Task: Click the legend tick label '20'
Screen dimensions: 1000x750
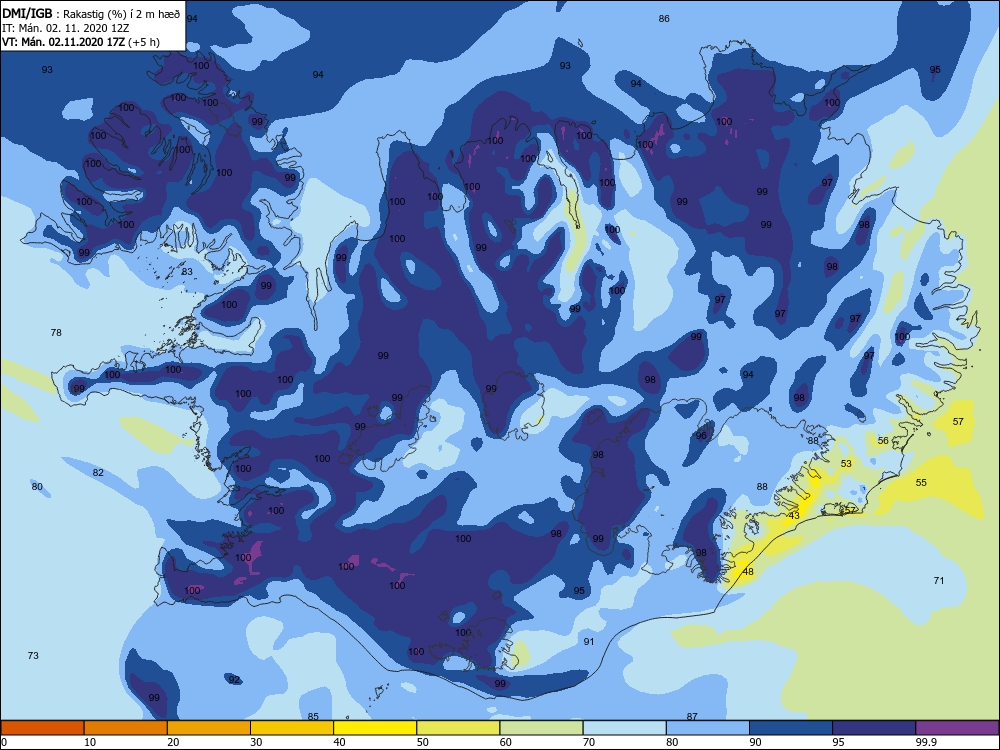Action: [x=173, y=742]
